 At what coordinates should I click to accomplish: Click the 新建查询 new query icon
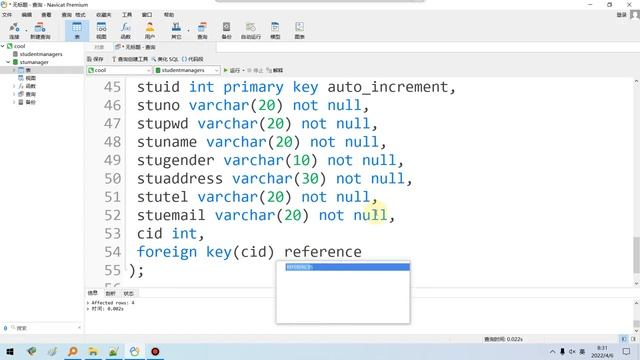click(x=40, y=31)
